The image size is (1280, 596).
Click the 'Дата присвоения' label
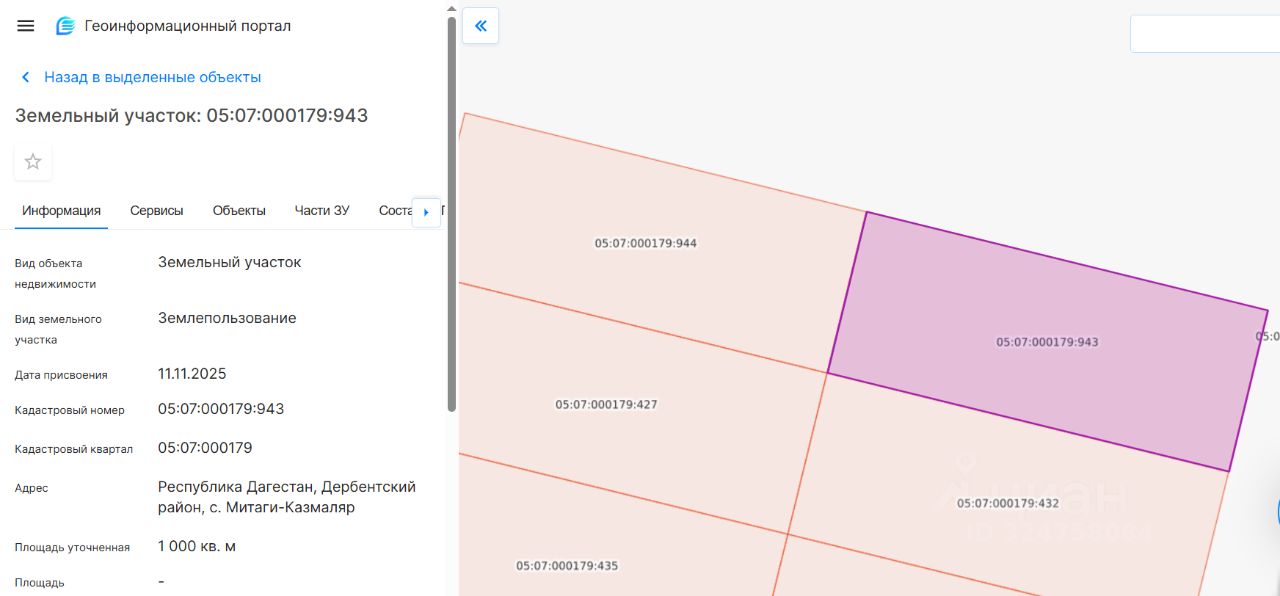click(x=61, y=375)
